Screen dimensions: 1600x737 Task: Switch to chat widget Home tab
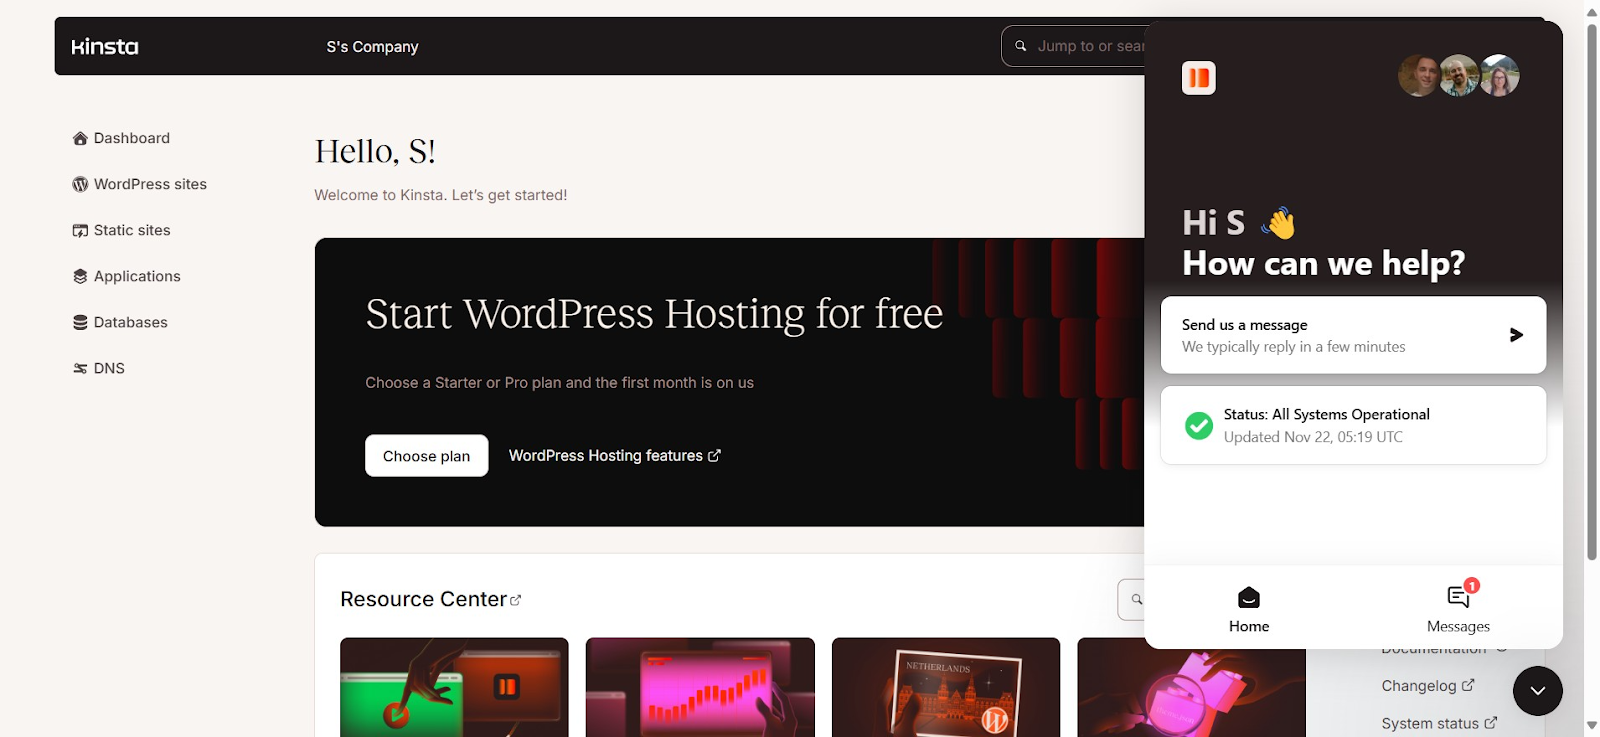point(1249,609)
